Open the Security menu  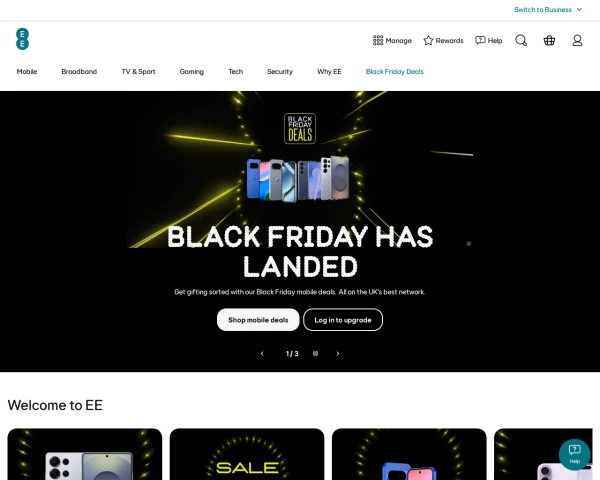[280, 72]
